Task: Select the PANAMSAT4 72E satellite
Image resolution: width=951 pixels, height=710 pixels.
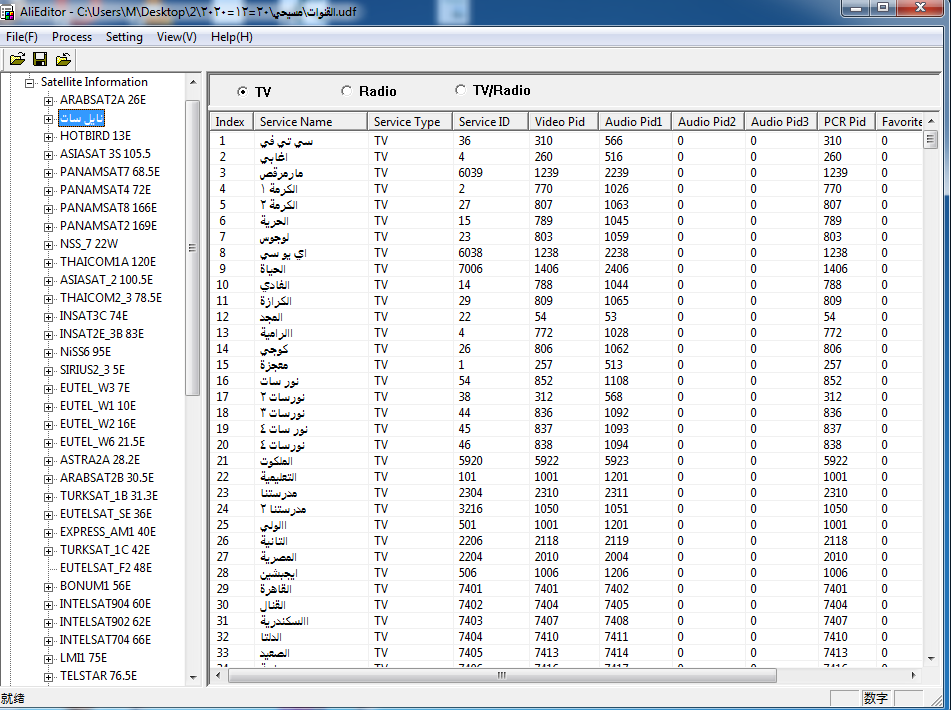Action: (x=106, y=190)
